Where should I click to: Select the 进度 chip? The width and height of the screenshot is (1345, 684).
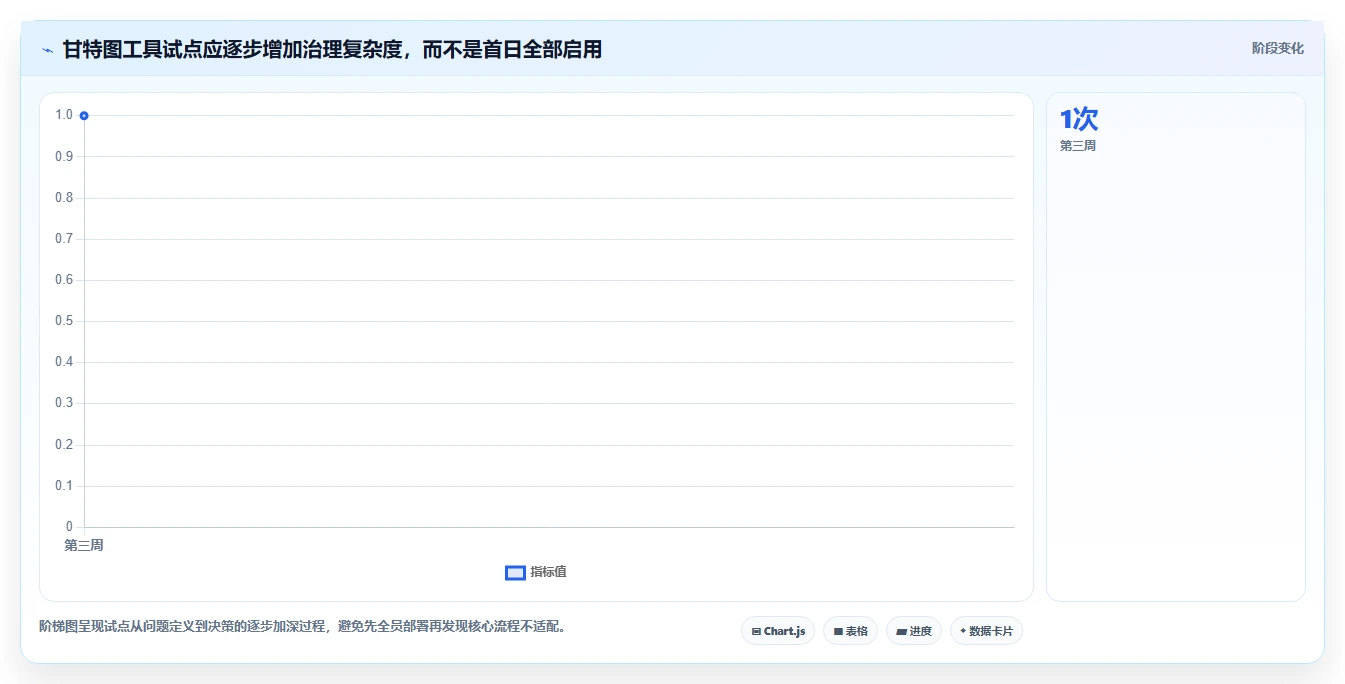point(914,631)
